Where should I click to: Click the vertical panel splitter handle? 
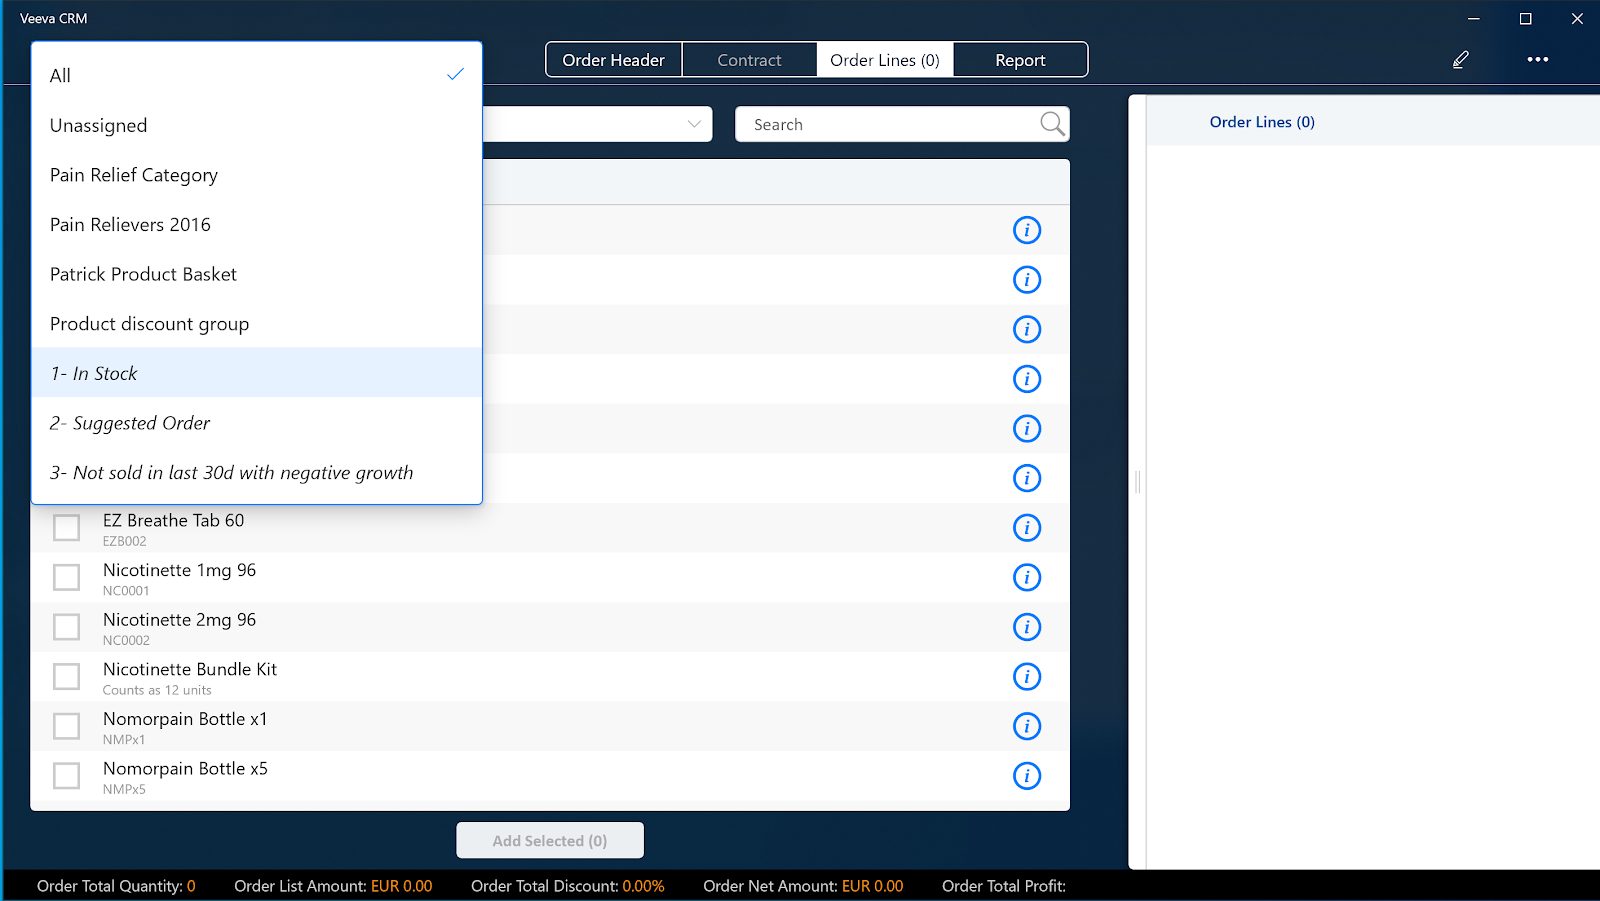point(1137,482)
